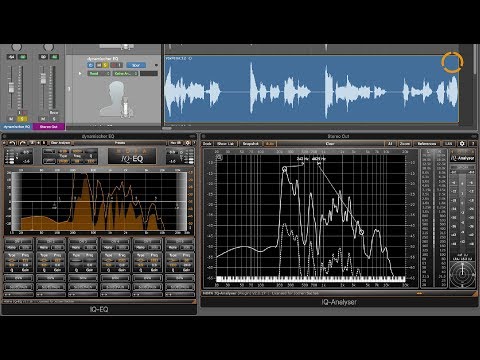The image size is (480, 360).
Task: Open IQ-Analyser settings gear icon
Action: (462, 144)
